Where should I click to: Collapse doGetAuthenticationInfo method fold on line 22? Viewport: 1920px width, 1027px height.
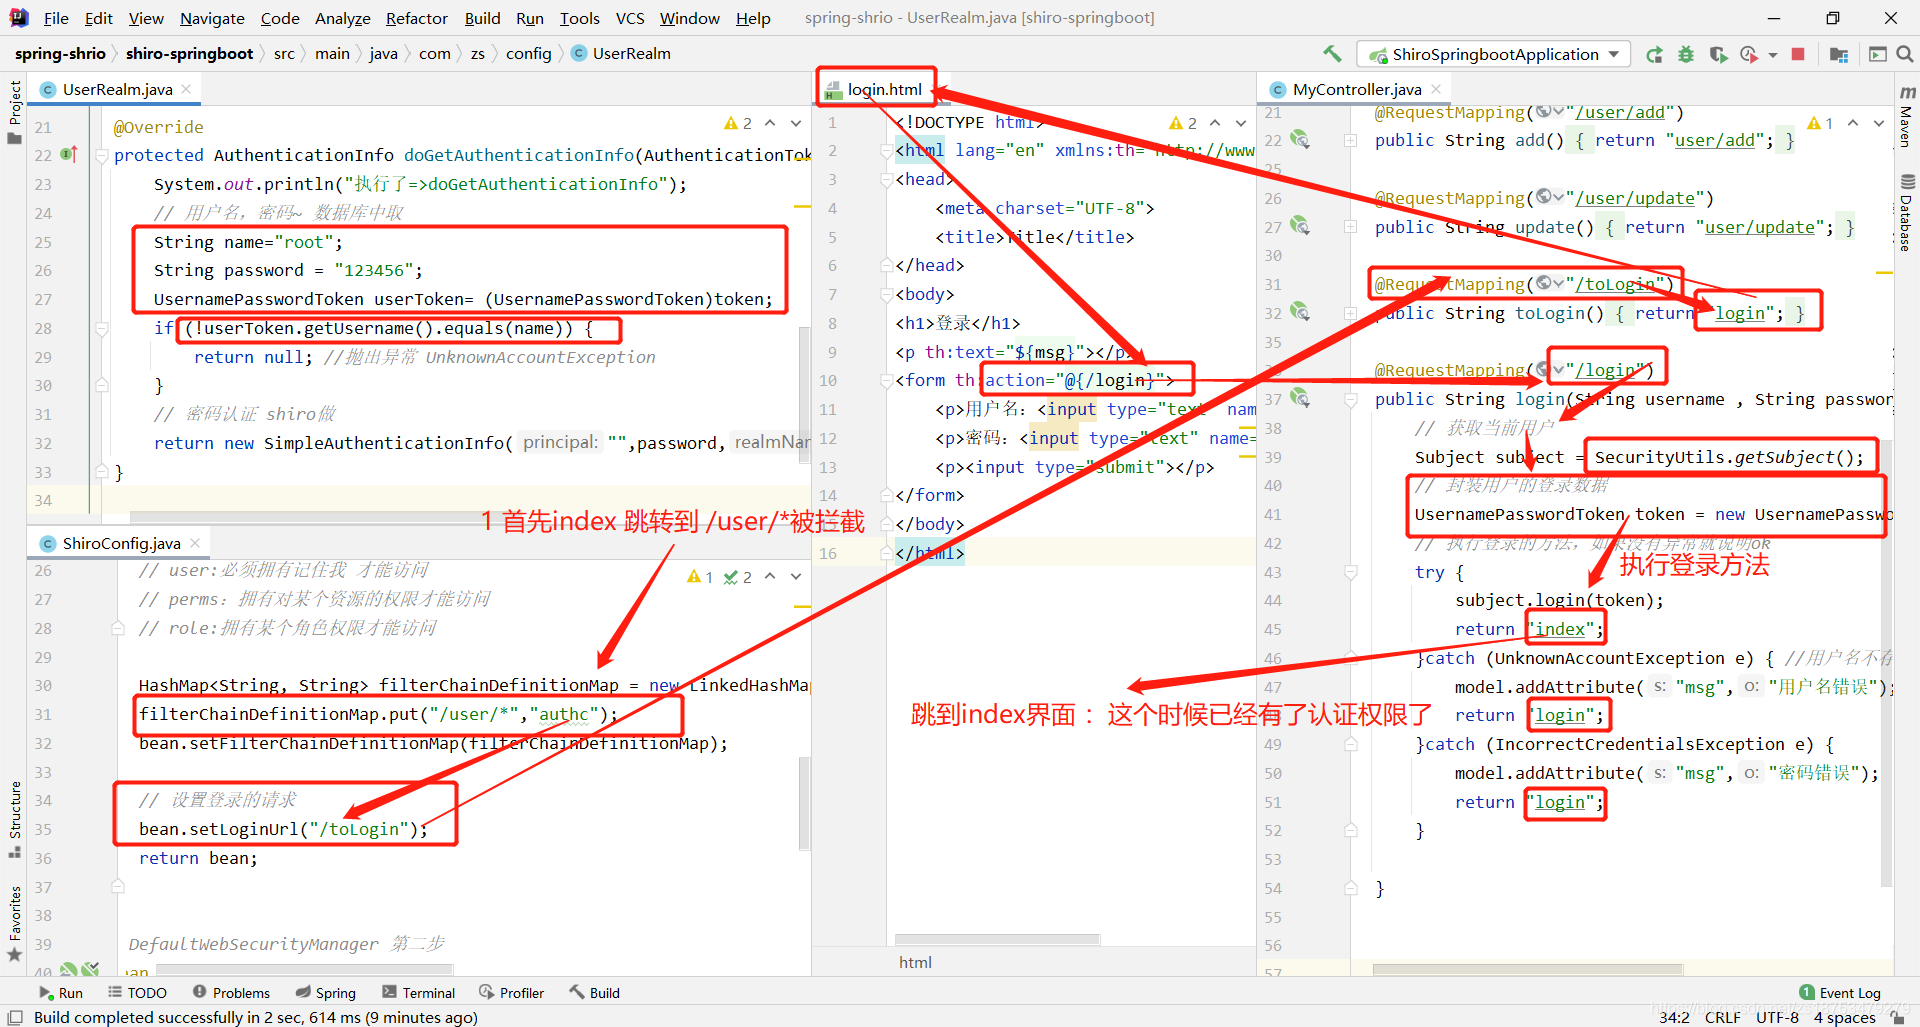[x=101, y=156]
